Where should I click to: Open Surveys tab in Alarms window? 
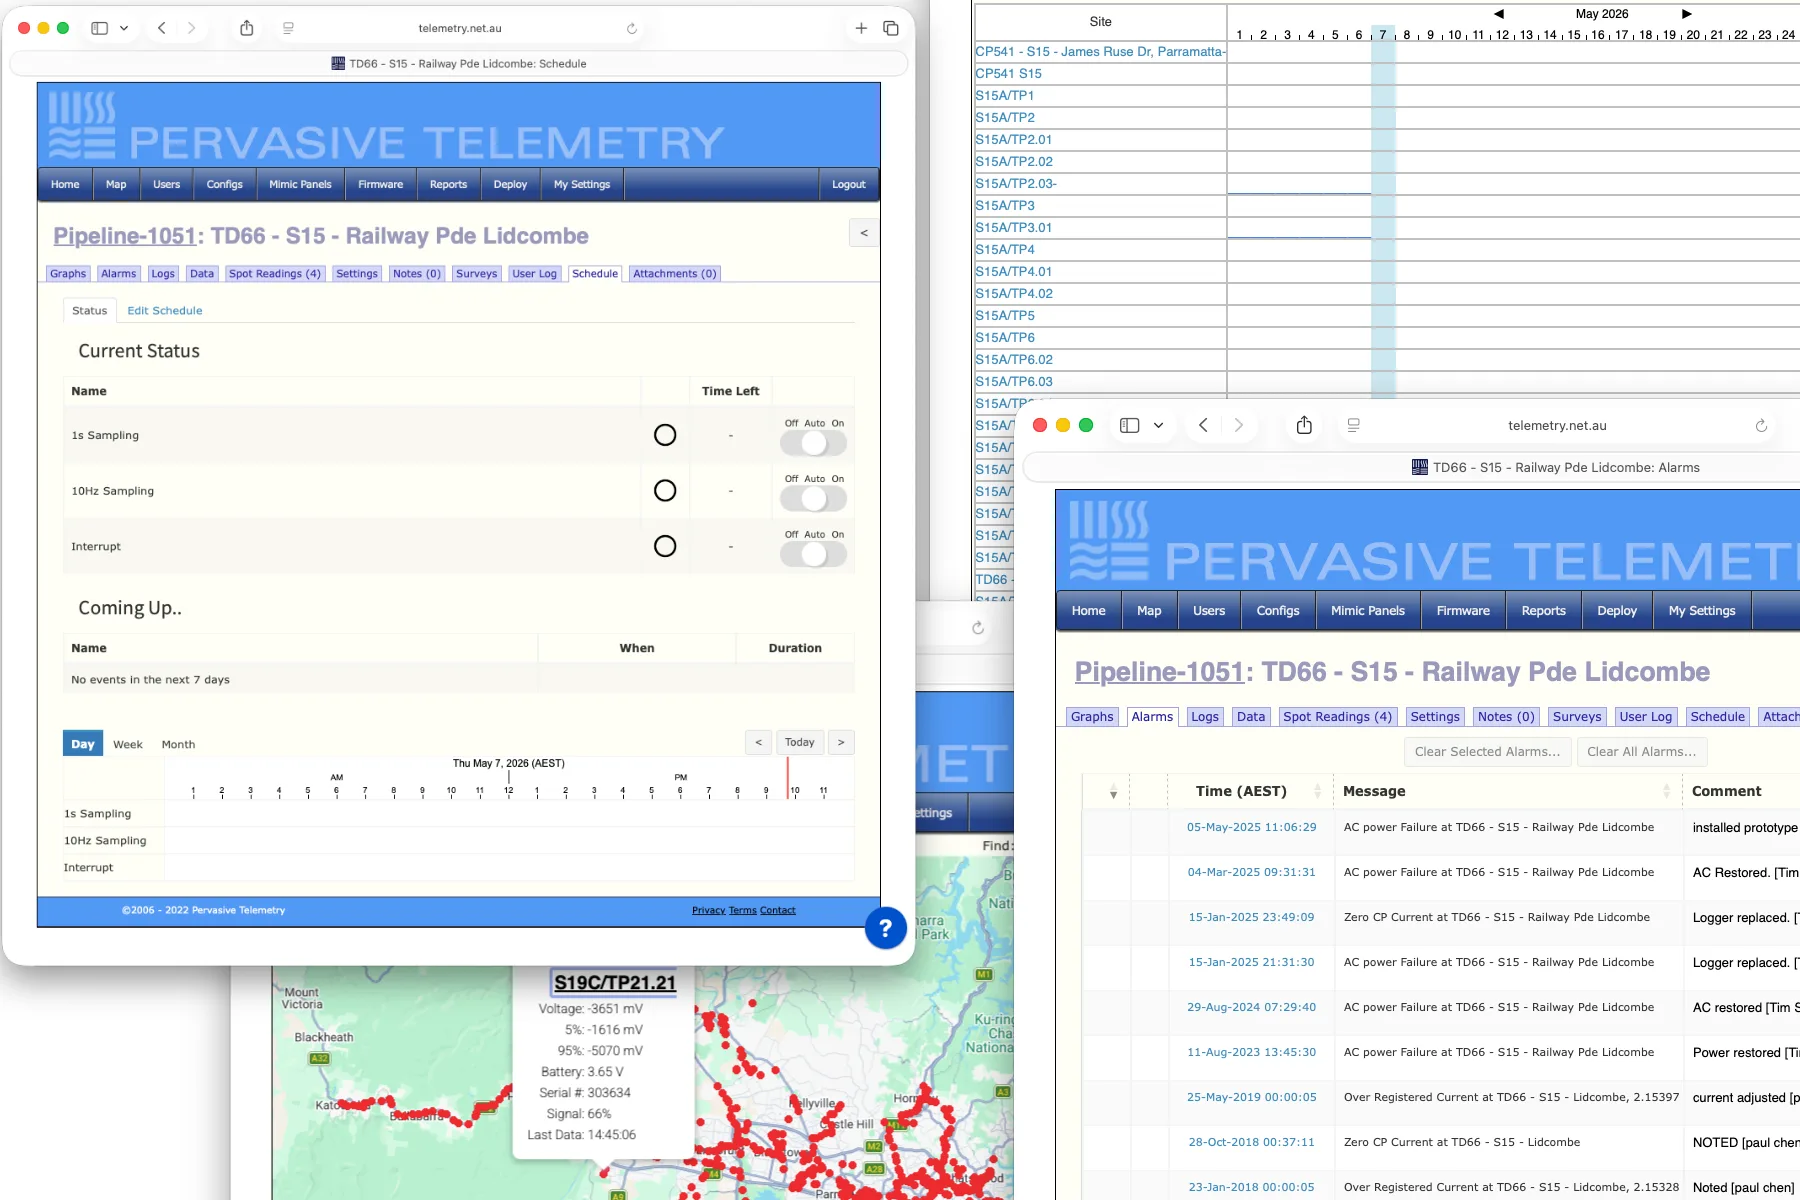(1576, 717)
